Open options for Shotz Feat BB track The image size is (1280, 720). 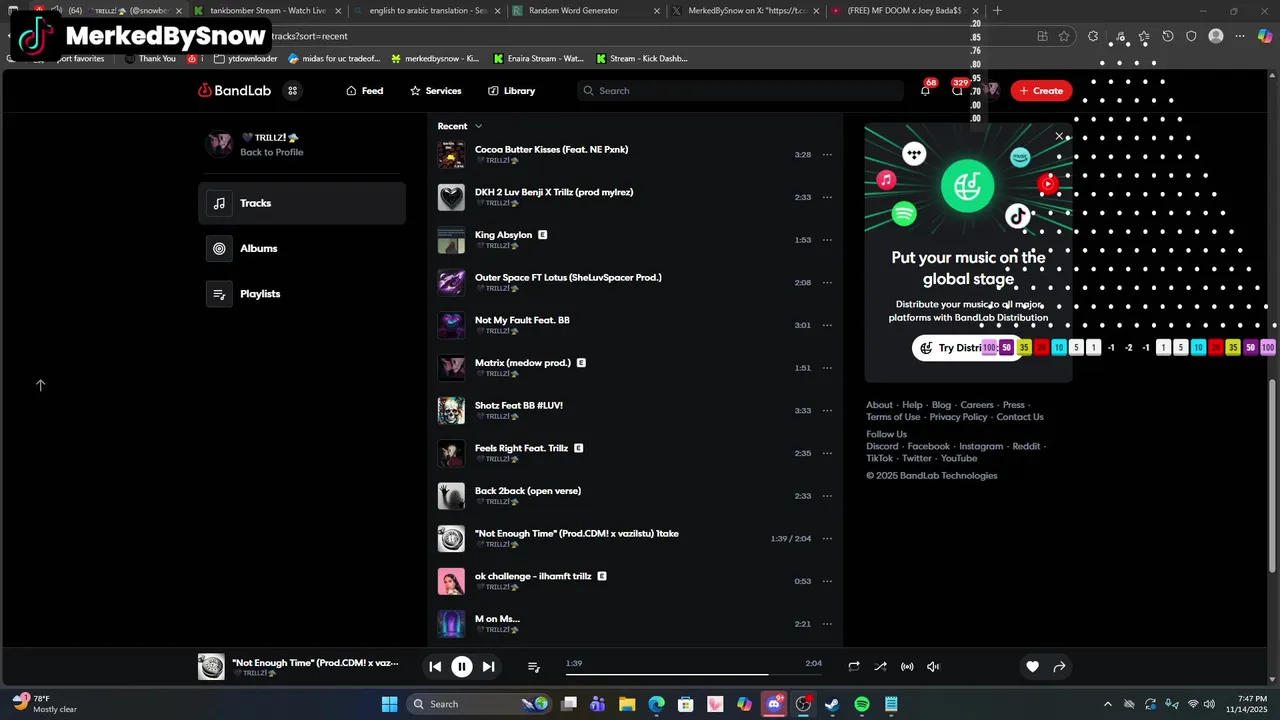[827, 411]
